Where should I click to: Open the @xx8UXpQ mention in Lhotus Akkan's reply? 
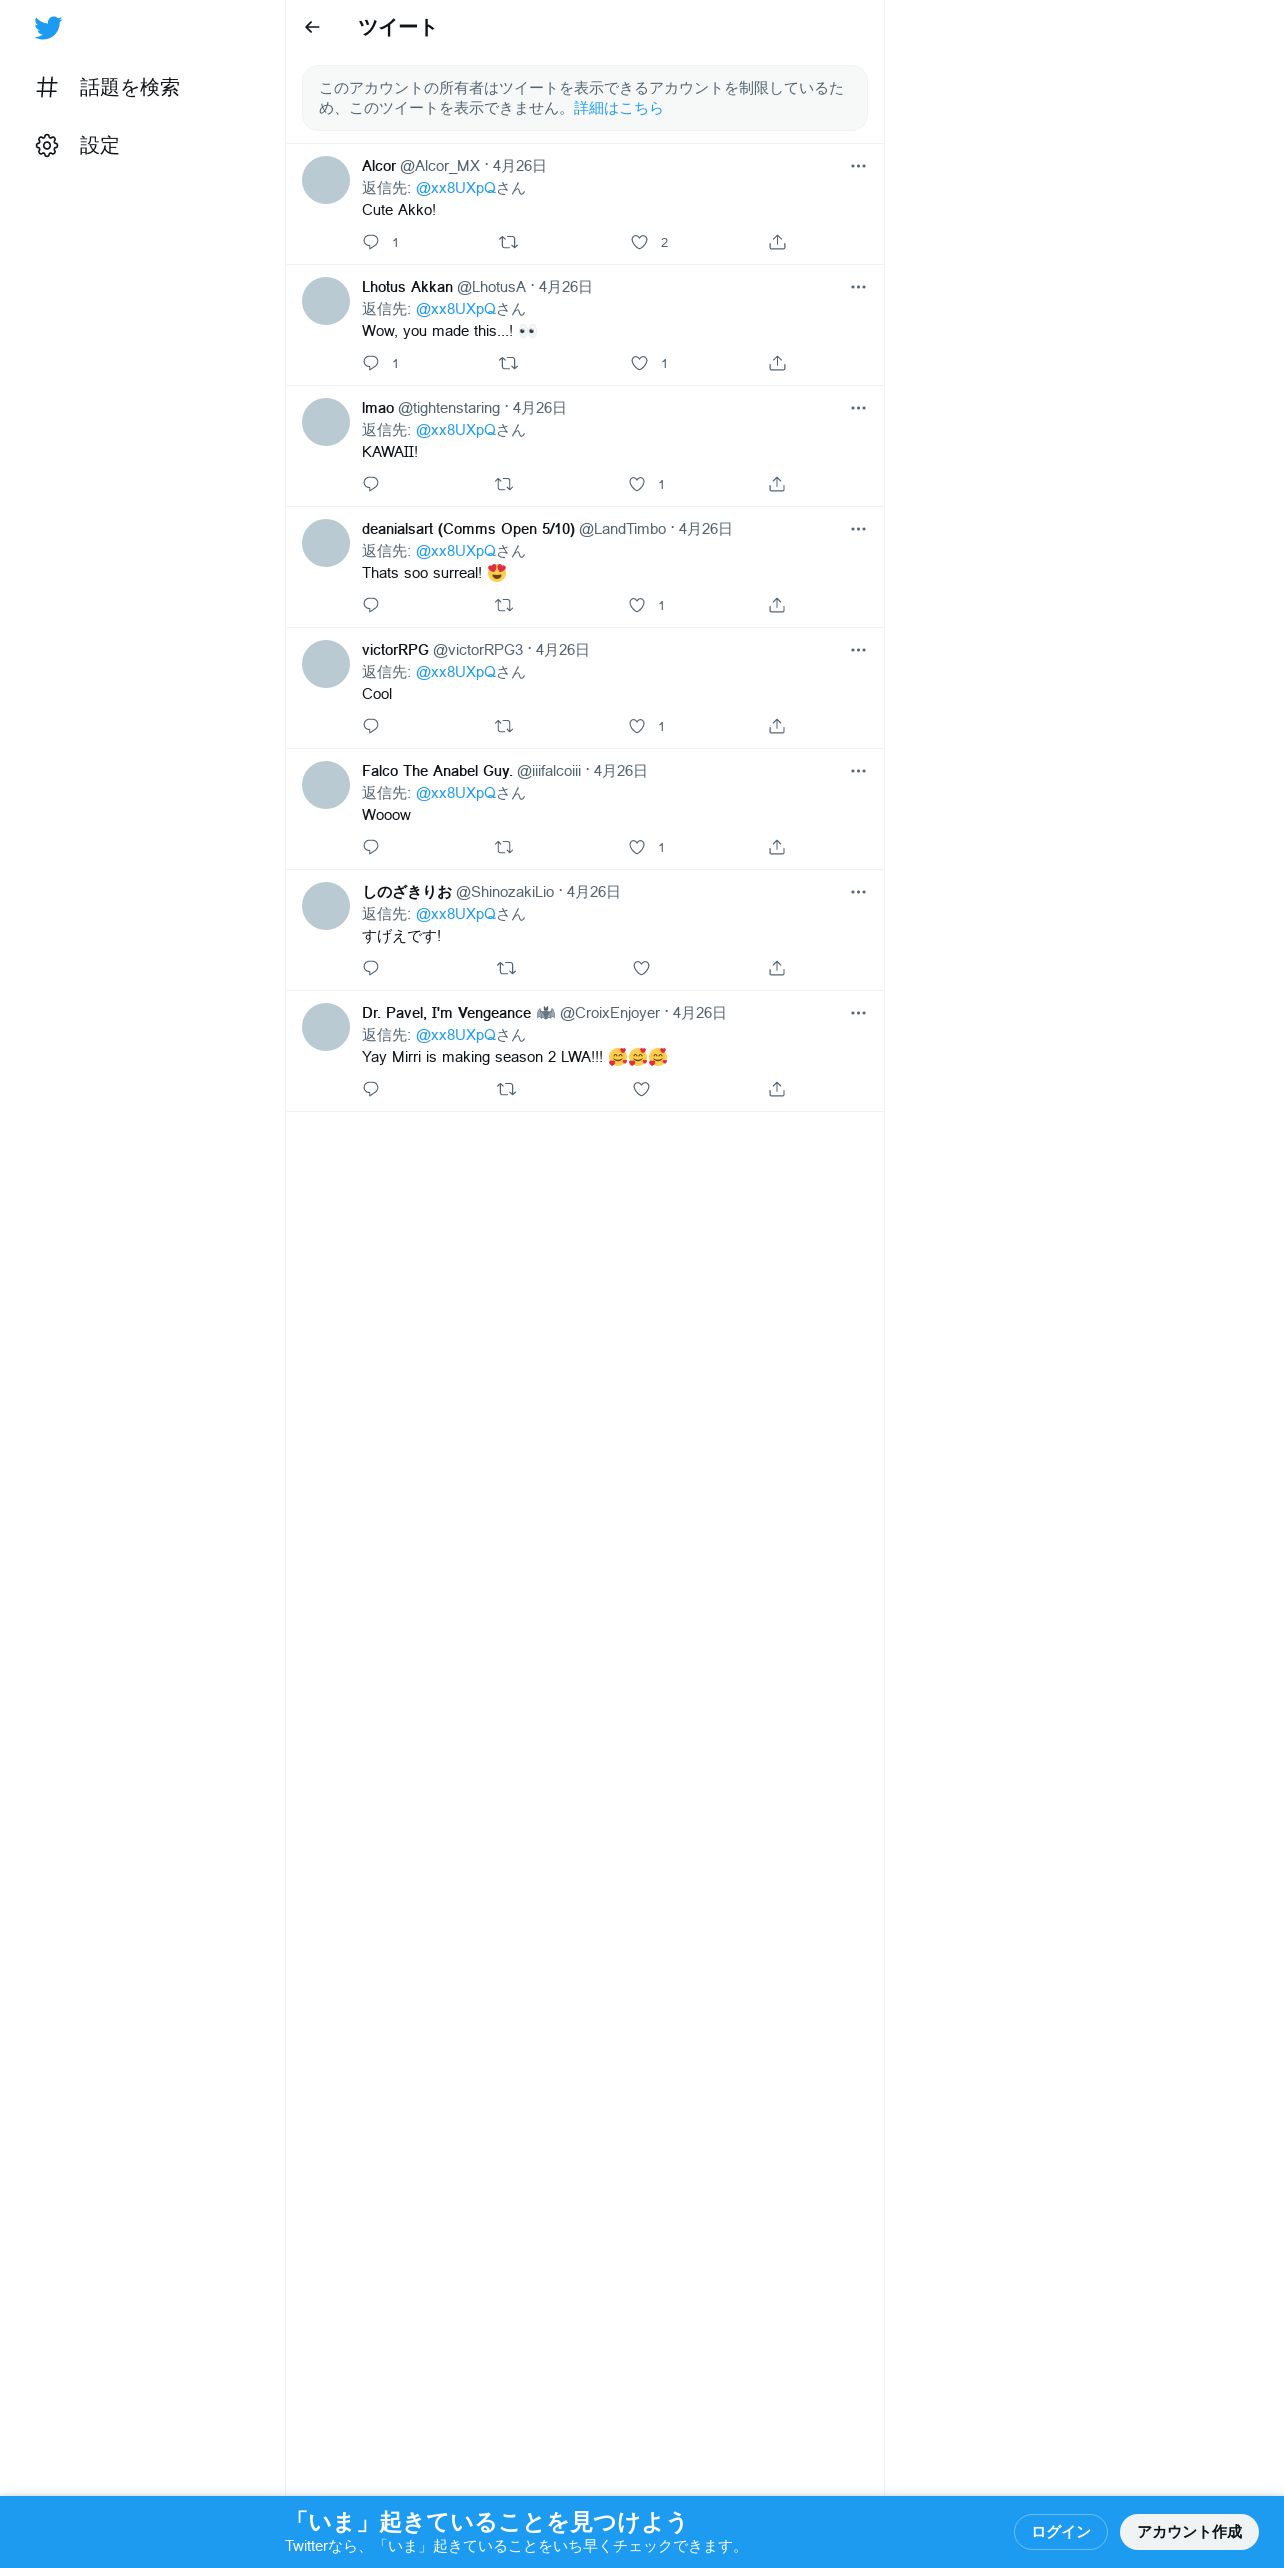456,309
